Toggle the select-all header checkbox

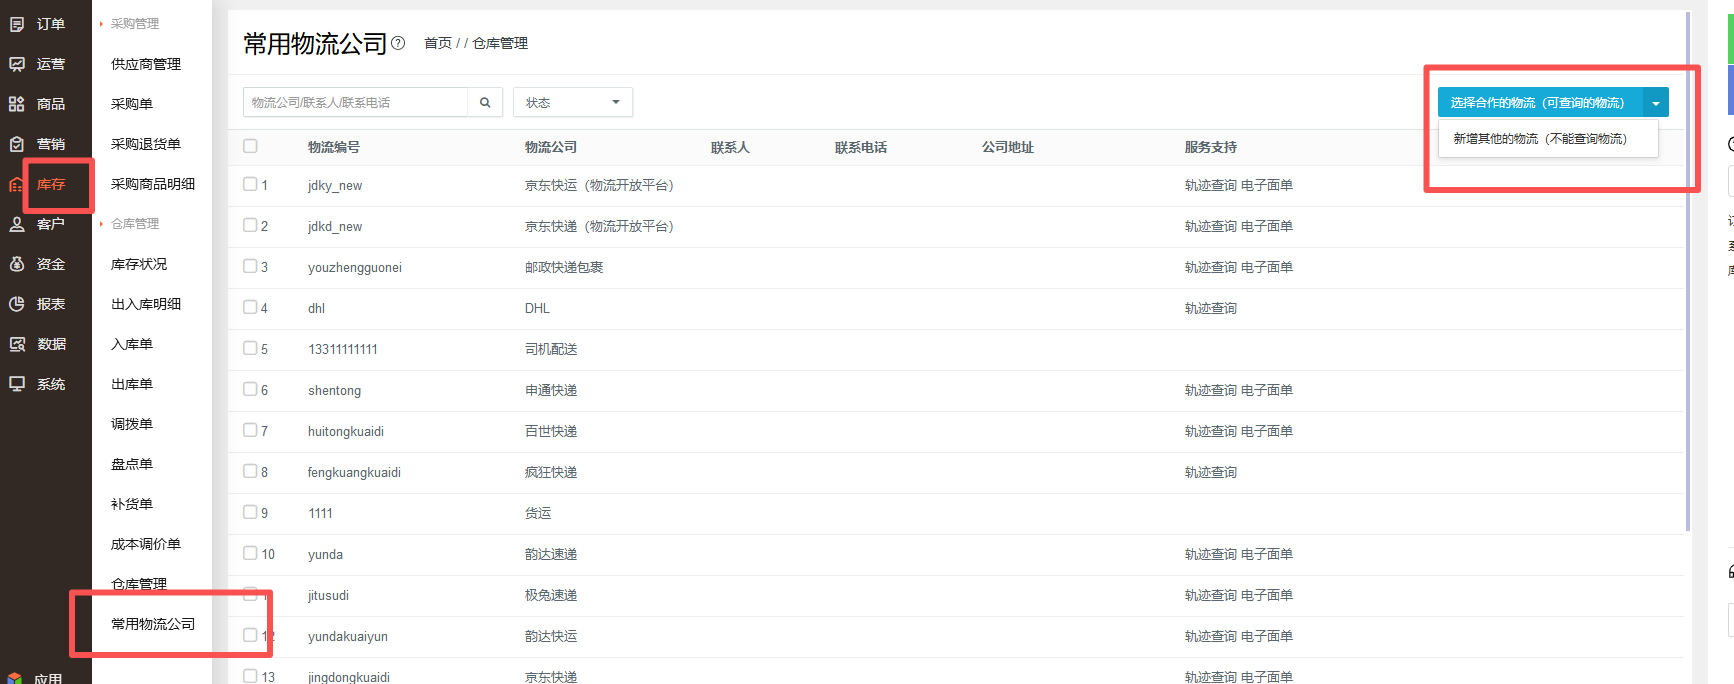[x=250, y=146]
